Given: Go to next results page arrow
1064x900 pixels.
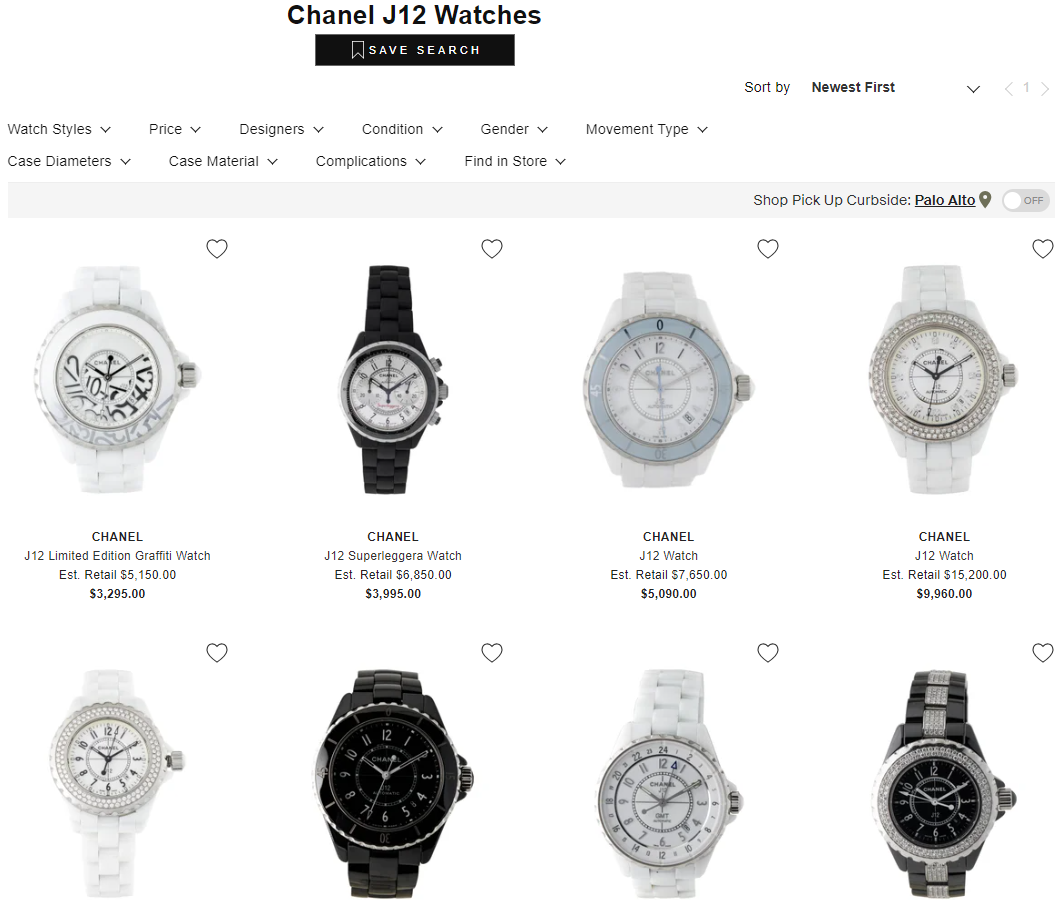Looking at the screenshot, I should click(x=1045, y=89).
